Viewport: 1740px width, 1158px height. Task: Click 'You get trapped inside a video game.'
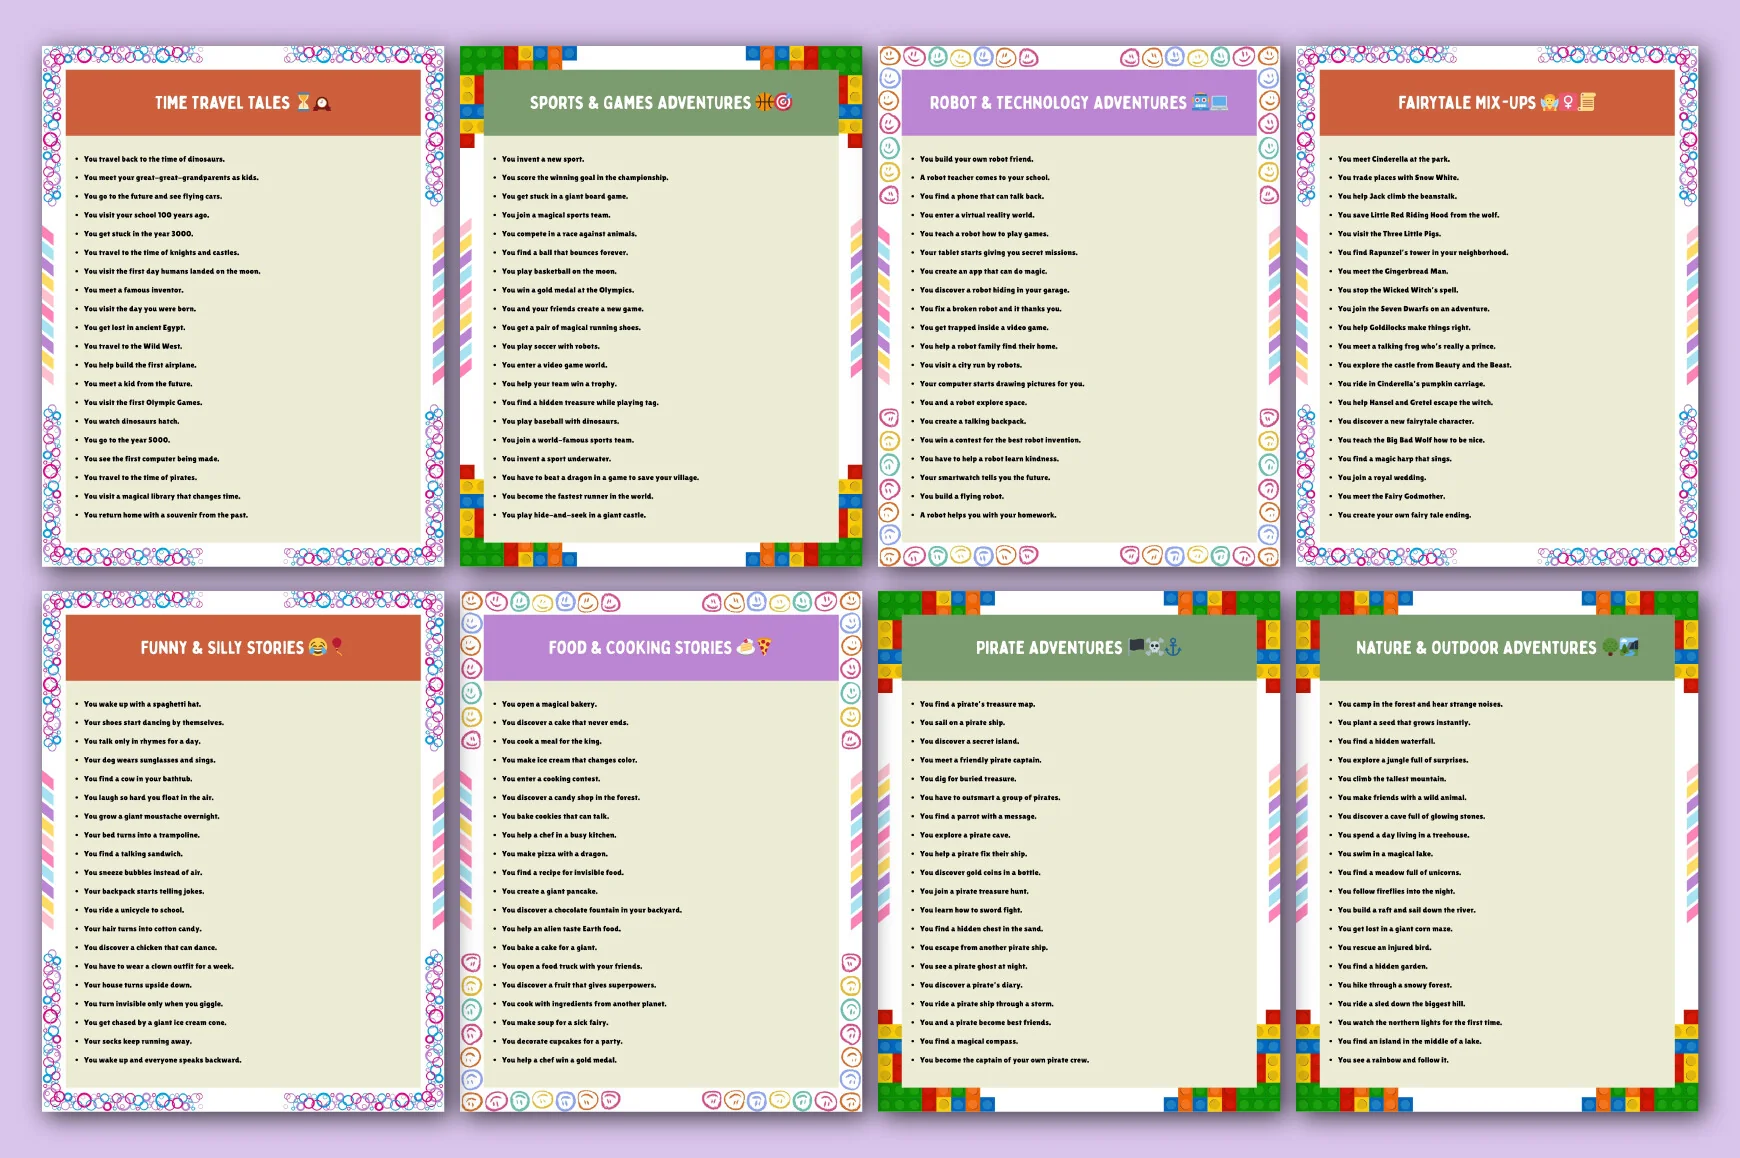coord(984,328)
